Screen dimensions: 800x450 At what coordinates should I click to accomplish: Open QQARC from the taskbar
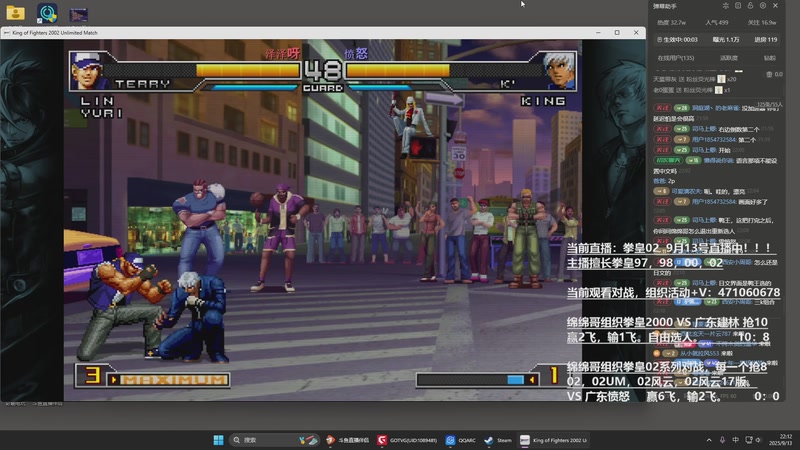[x=461, y=440]
